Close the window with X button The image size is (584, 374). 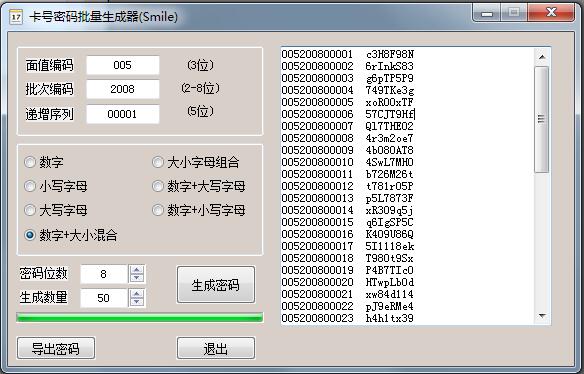551,13
